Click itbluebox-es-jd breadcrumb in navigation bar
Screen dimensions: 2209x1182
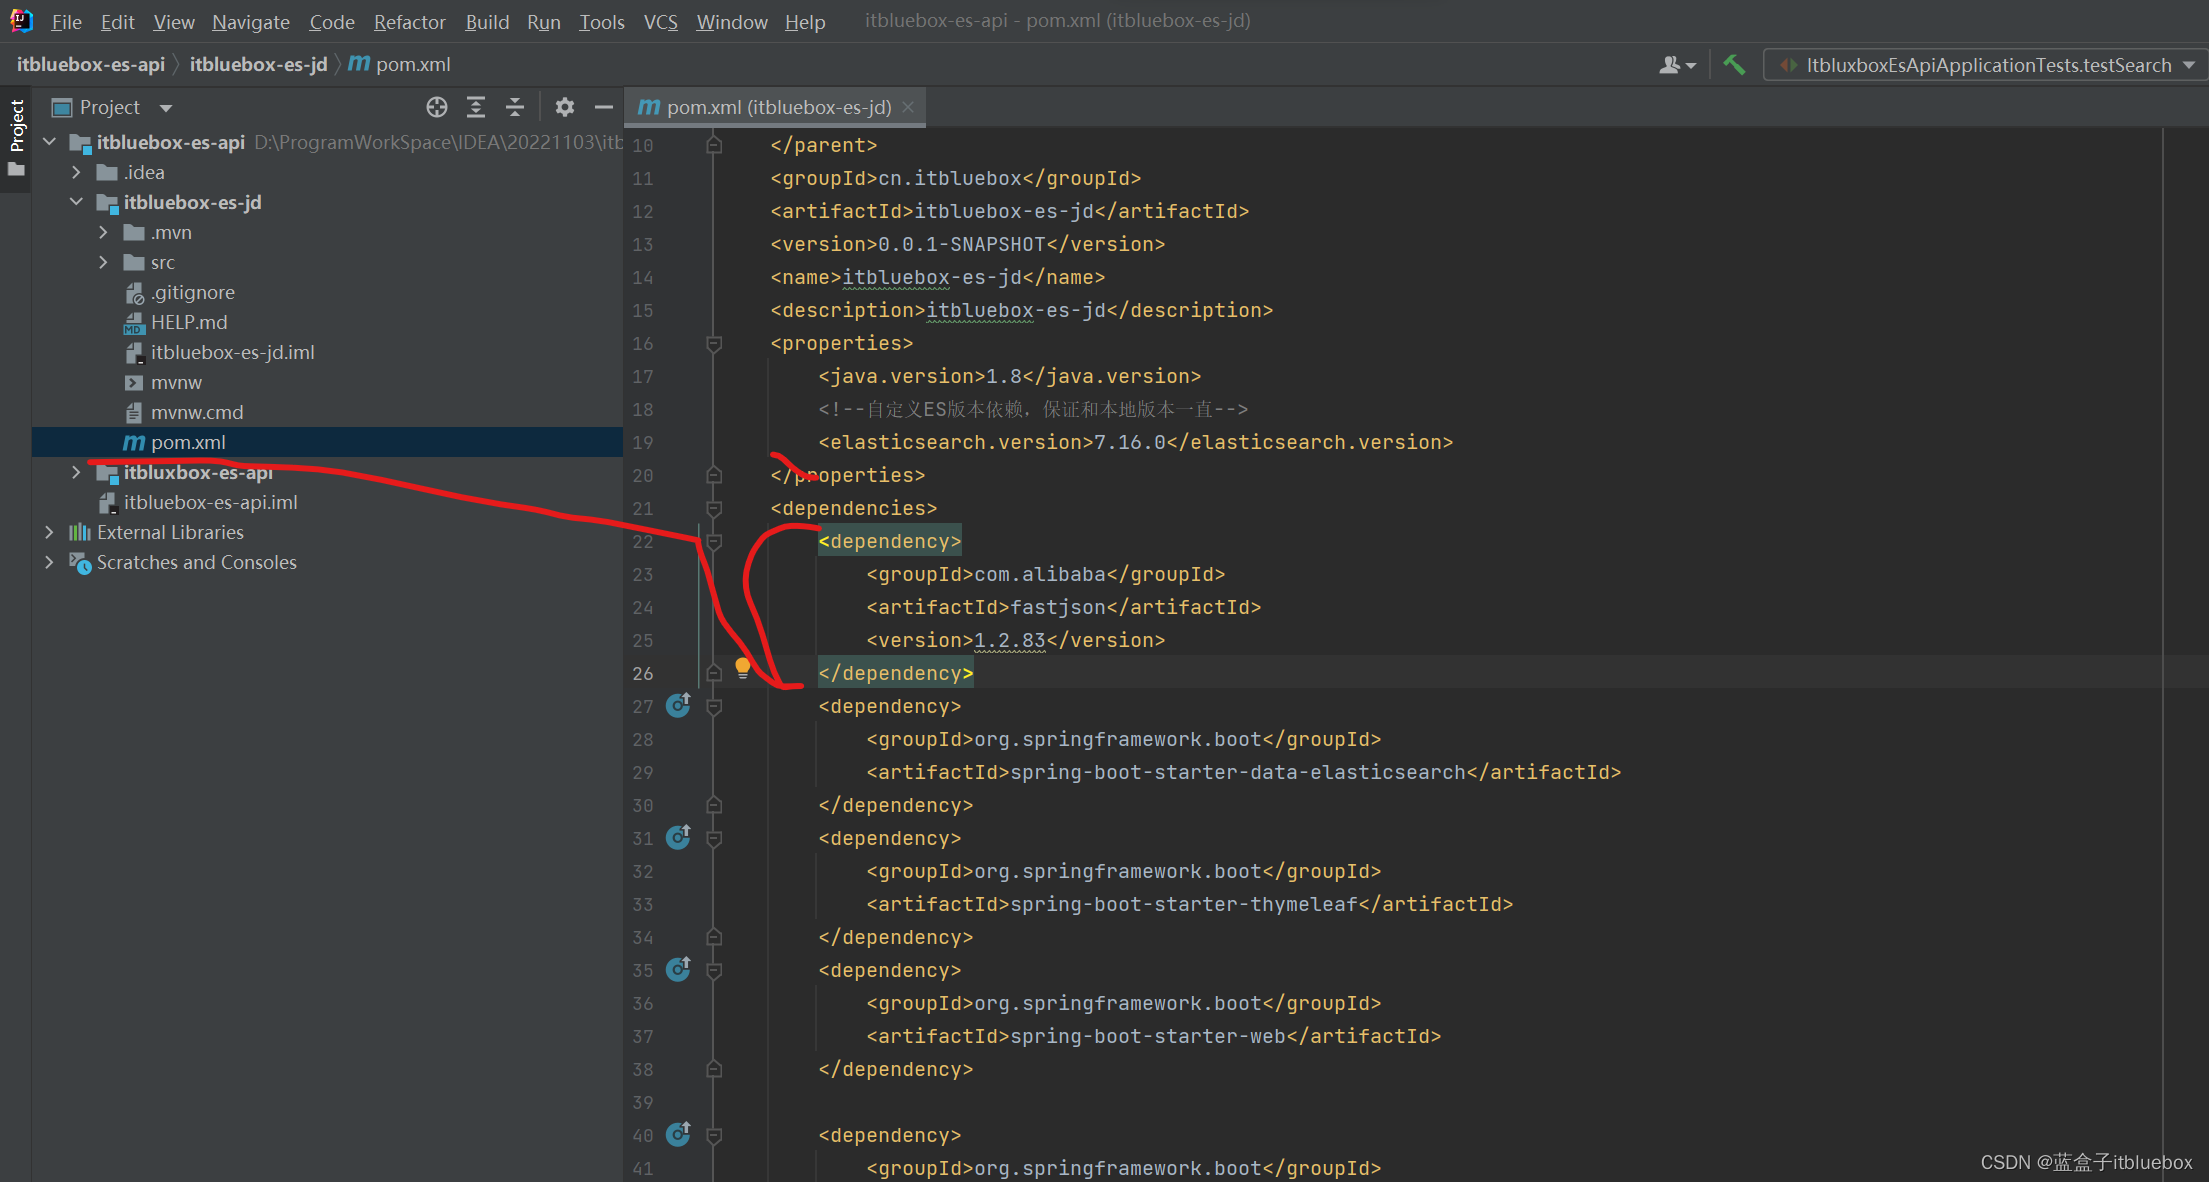tap(259, 65)
